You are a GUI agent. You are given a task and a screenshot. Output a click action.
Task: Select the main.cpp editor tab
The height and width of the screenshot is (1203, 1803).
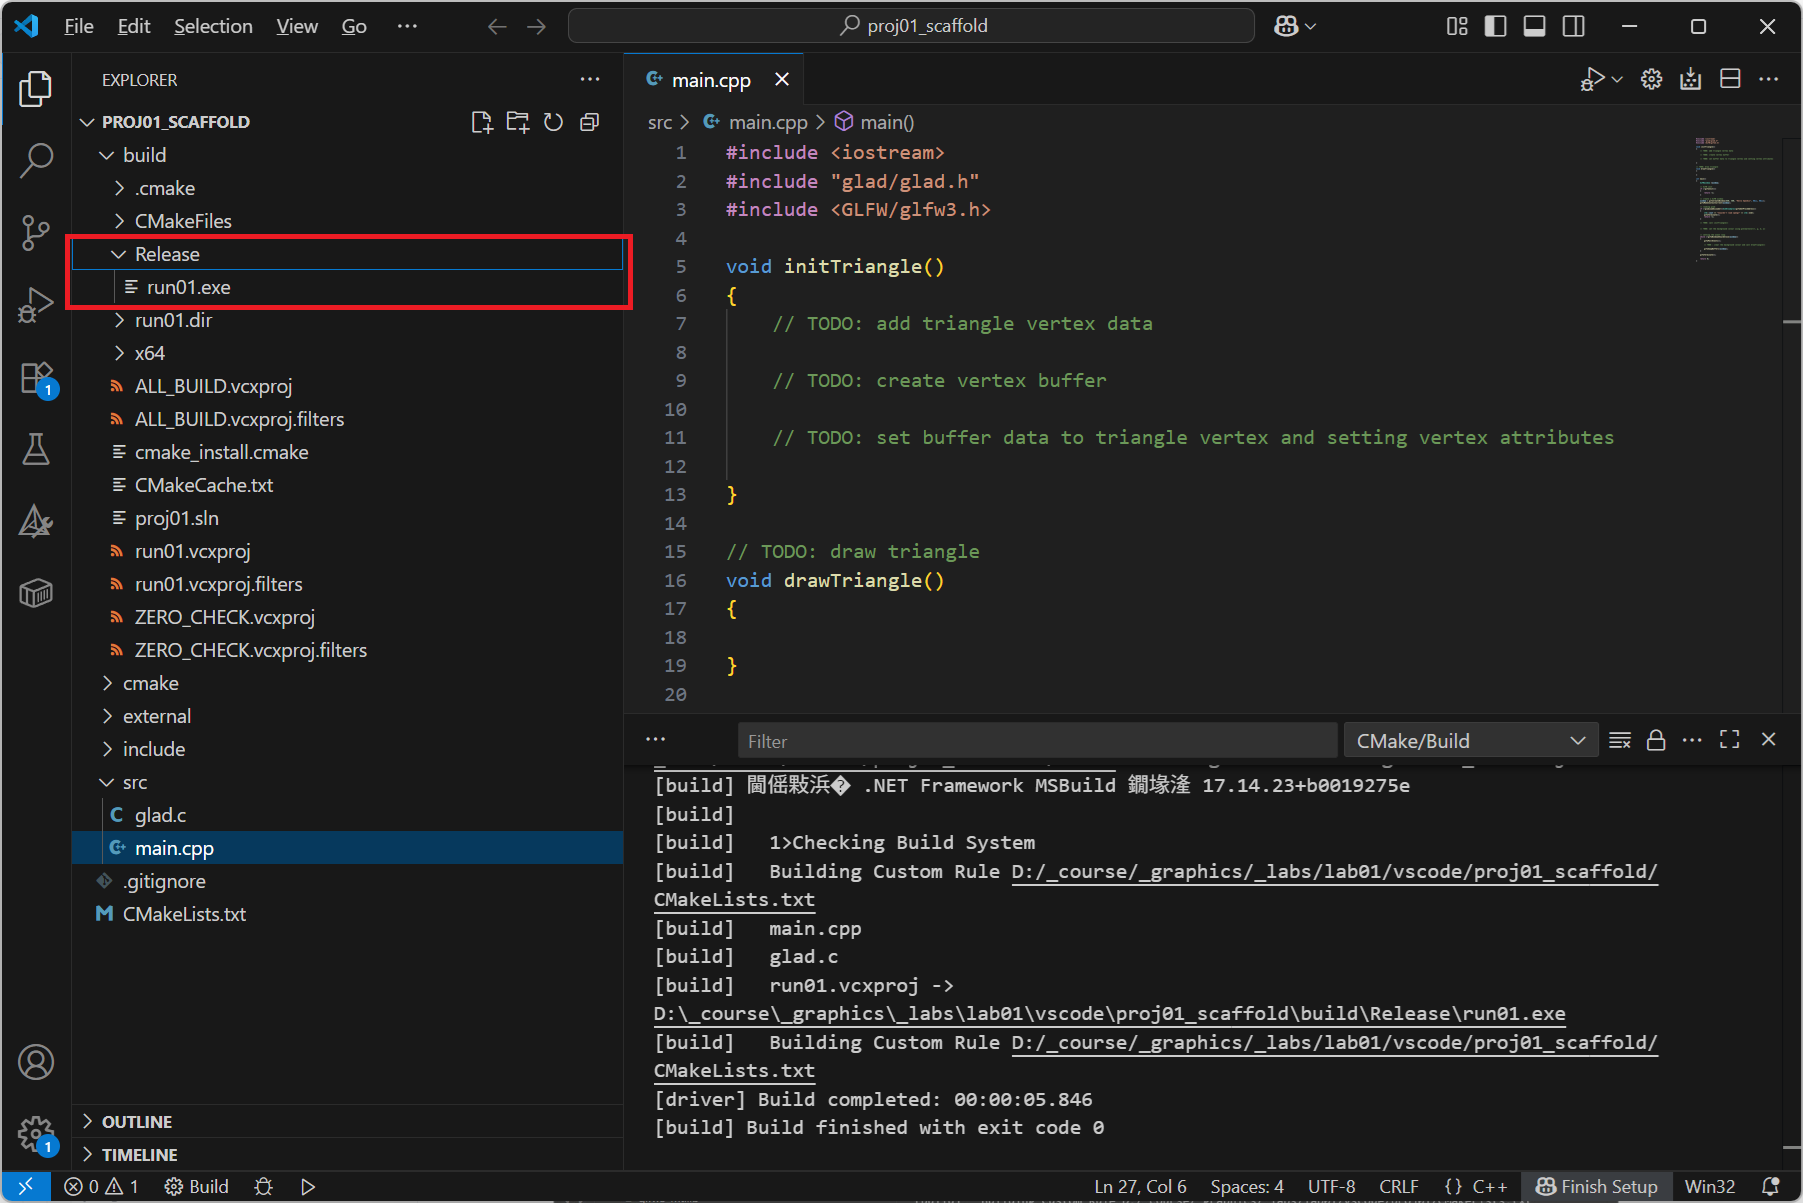(x=710, y=80)
